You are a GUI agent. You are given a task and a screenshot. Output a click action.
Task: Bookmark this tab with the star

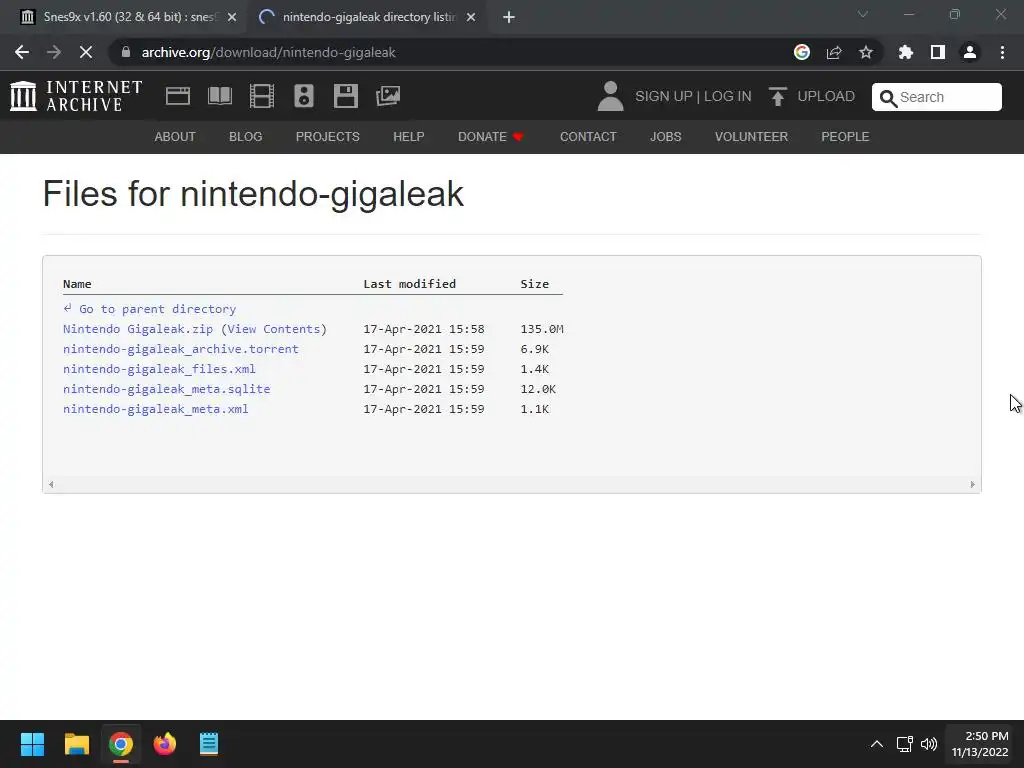tap(866, 52)
